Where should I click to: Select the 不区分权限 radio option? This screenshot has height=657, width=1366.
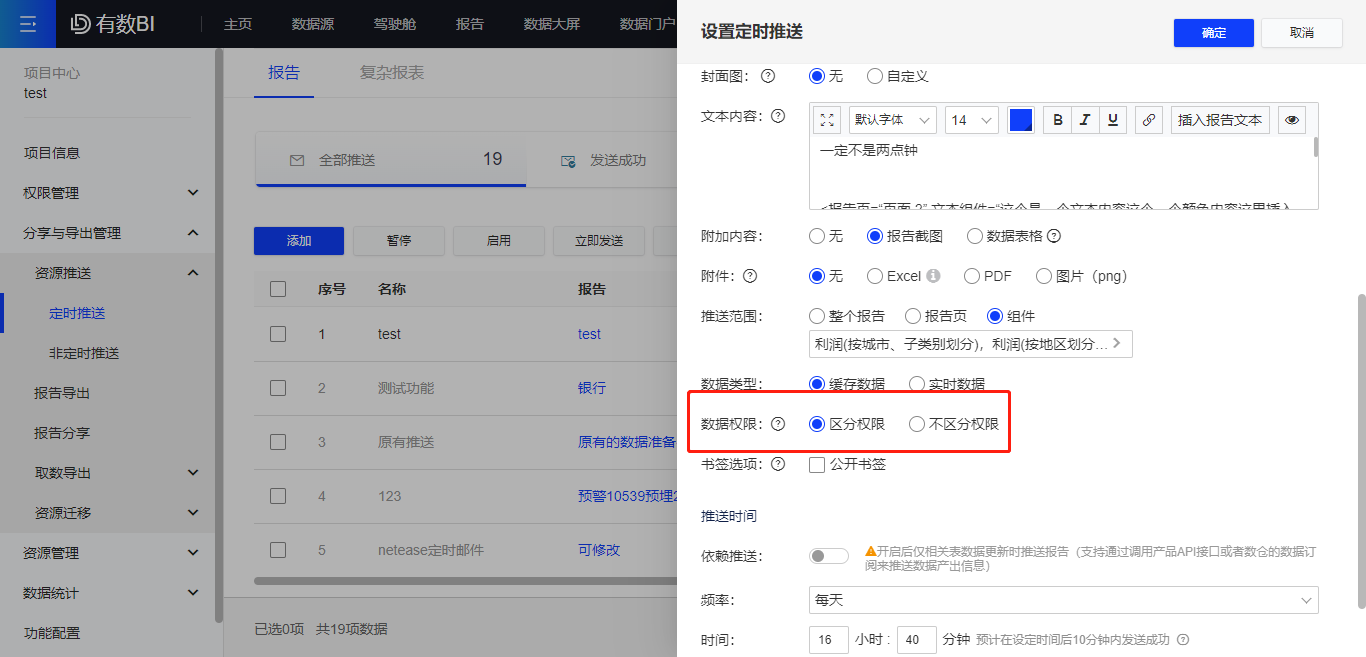point(917,423)
